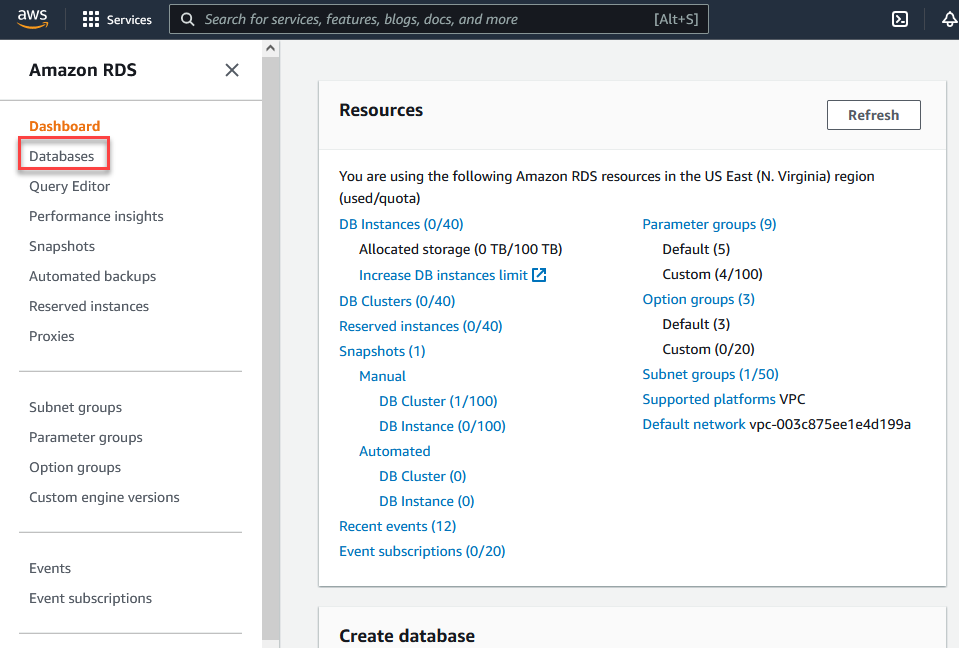Close the Amazon RDS navigation panel
Image resolution: width=959 pixels, height=648 pixels.
(x=232, y=70)
